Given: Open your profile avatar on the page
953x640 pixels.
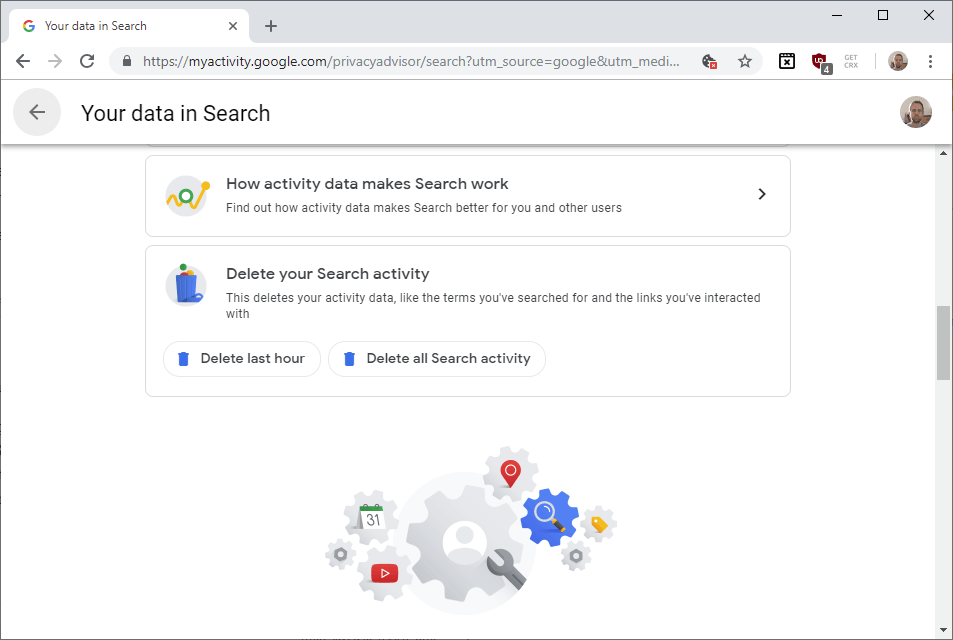Looking at the screenshot, I should (915, 111).
